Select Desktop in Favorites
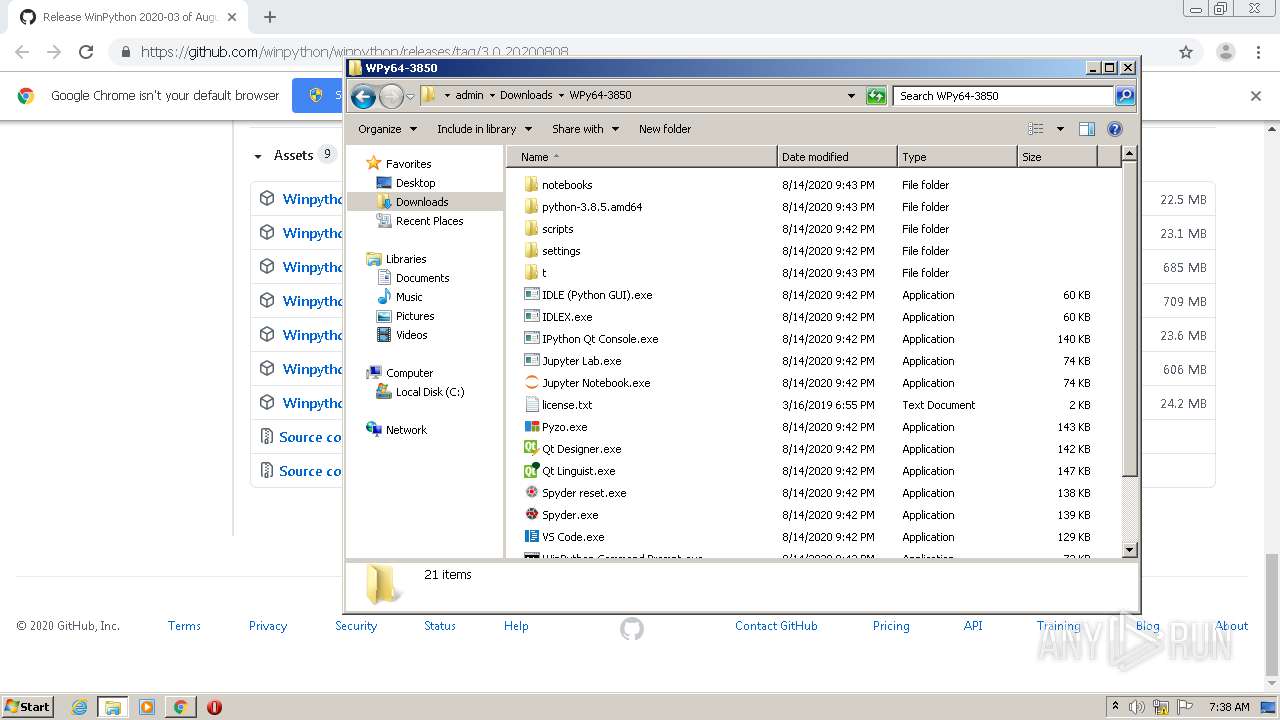This screenshot has width=1280, height=720. click(x=415, y=183)
